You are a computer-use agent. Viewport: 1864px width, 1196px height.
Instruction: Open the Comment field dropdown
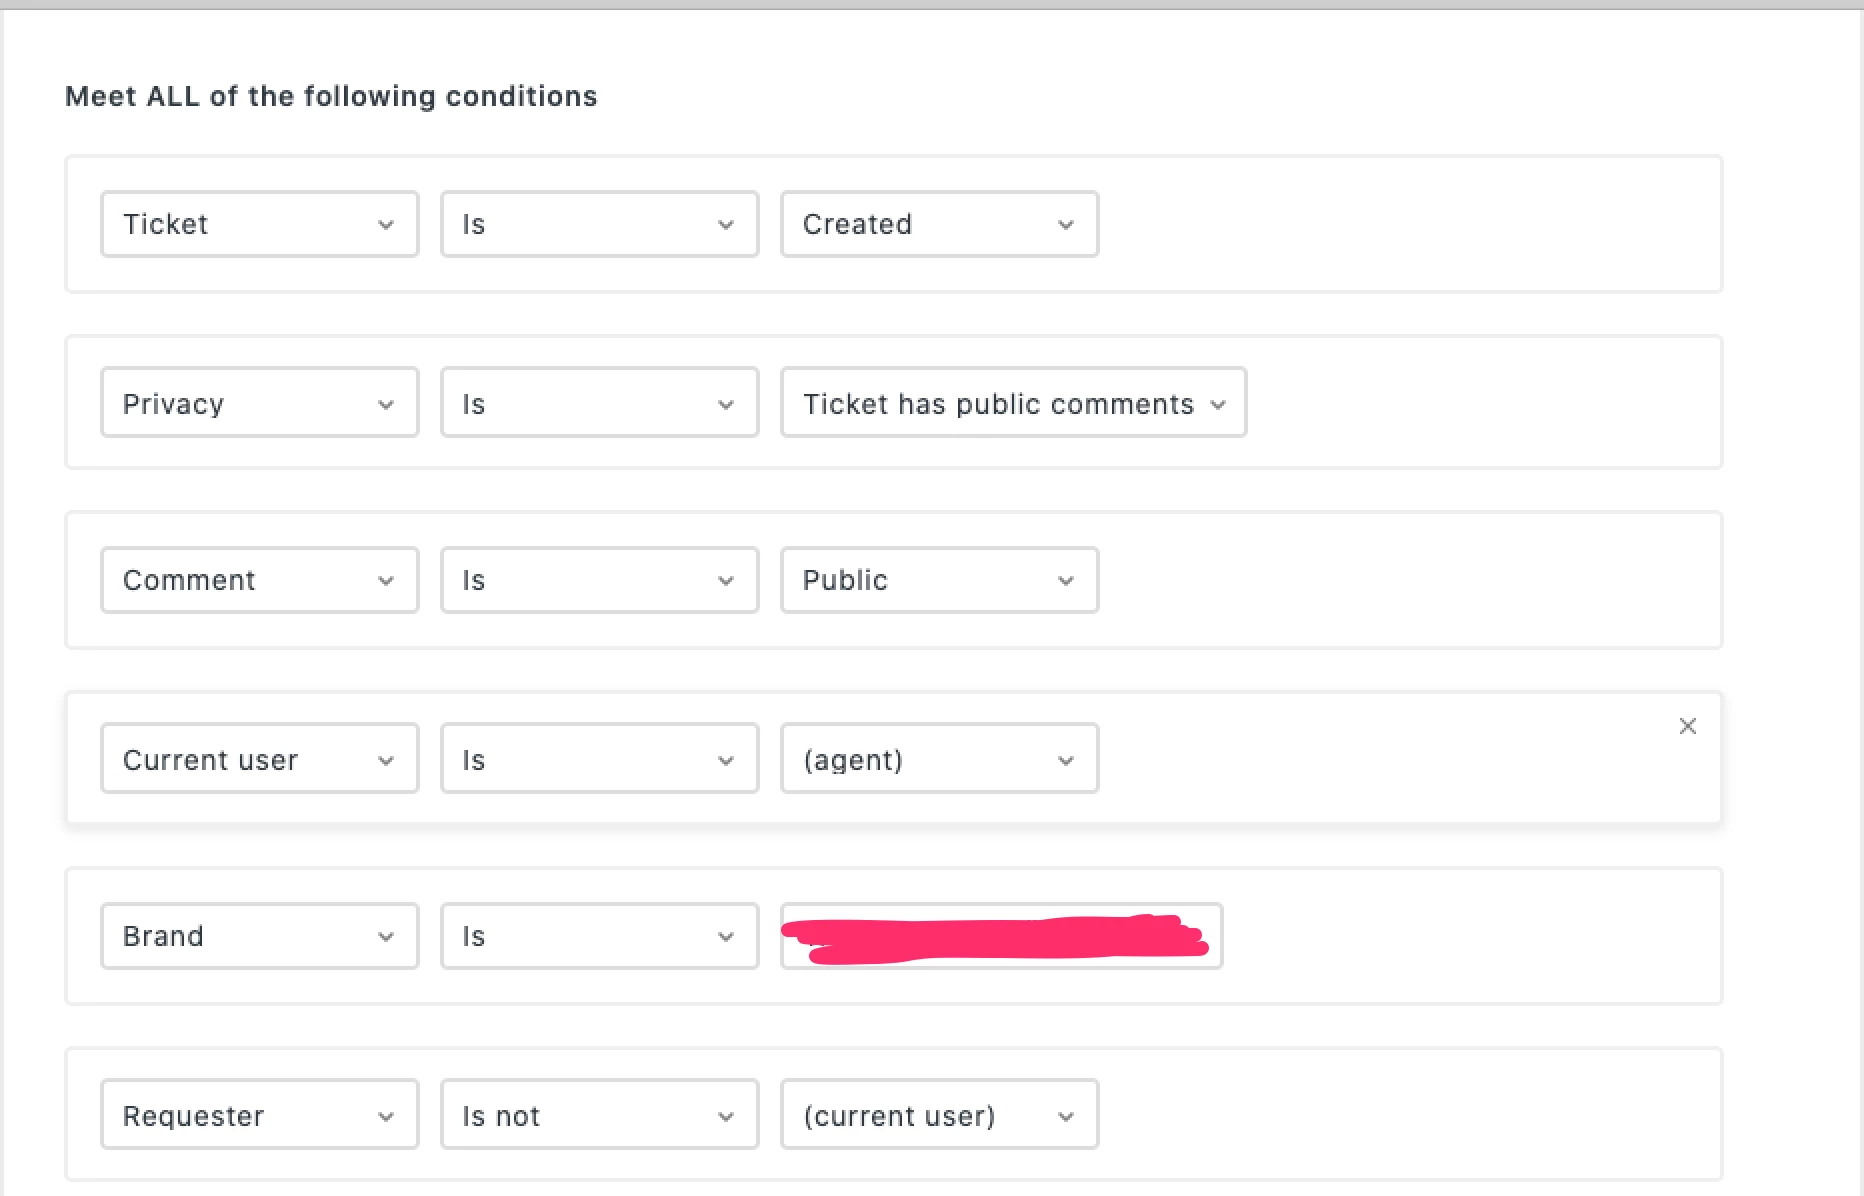pos(259,580)
